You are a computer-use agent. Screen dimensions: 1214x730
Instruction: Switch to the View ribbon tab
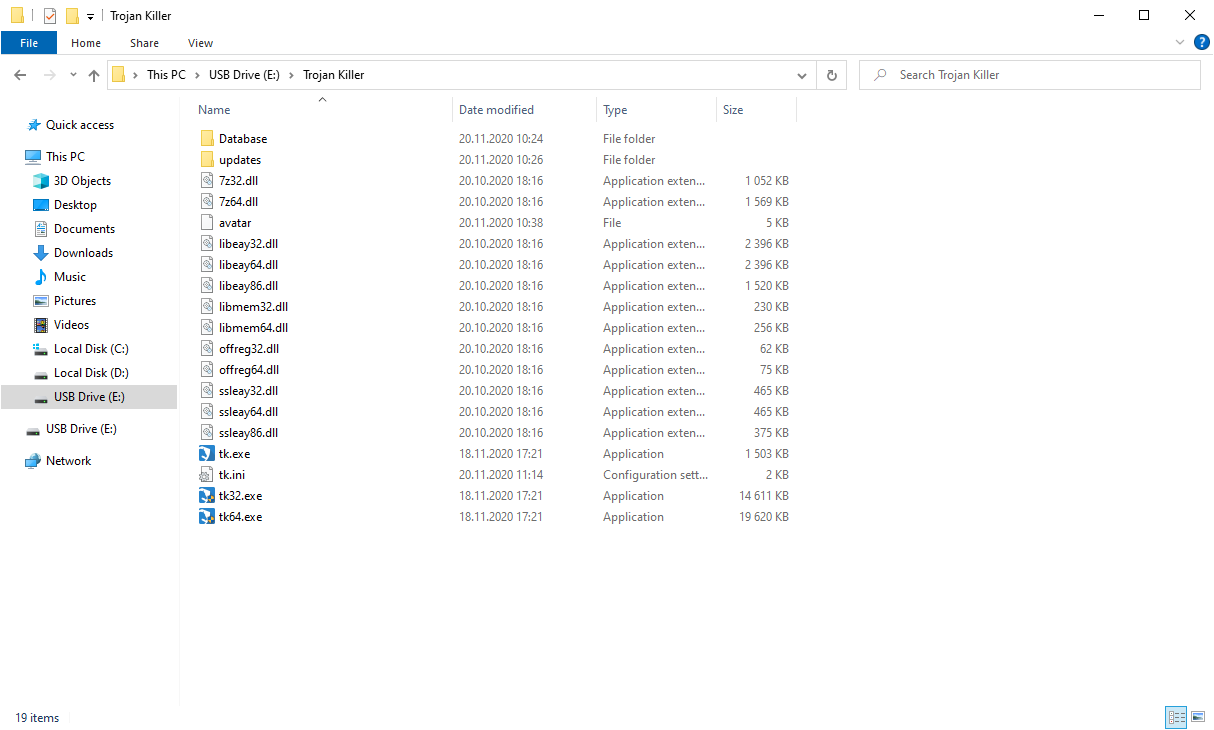coord(200,43)
